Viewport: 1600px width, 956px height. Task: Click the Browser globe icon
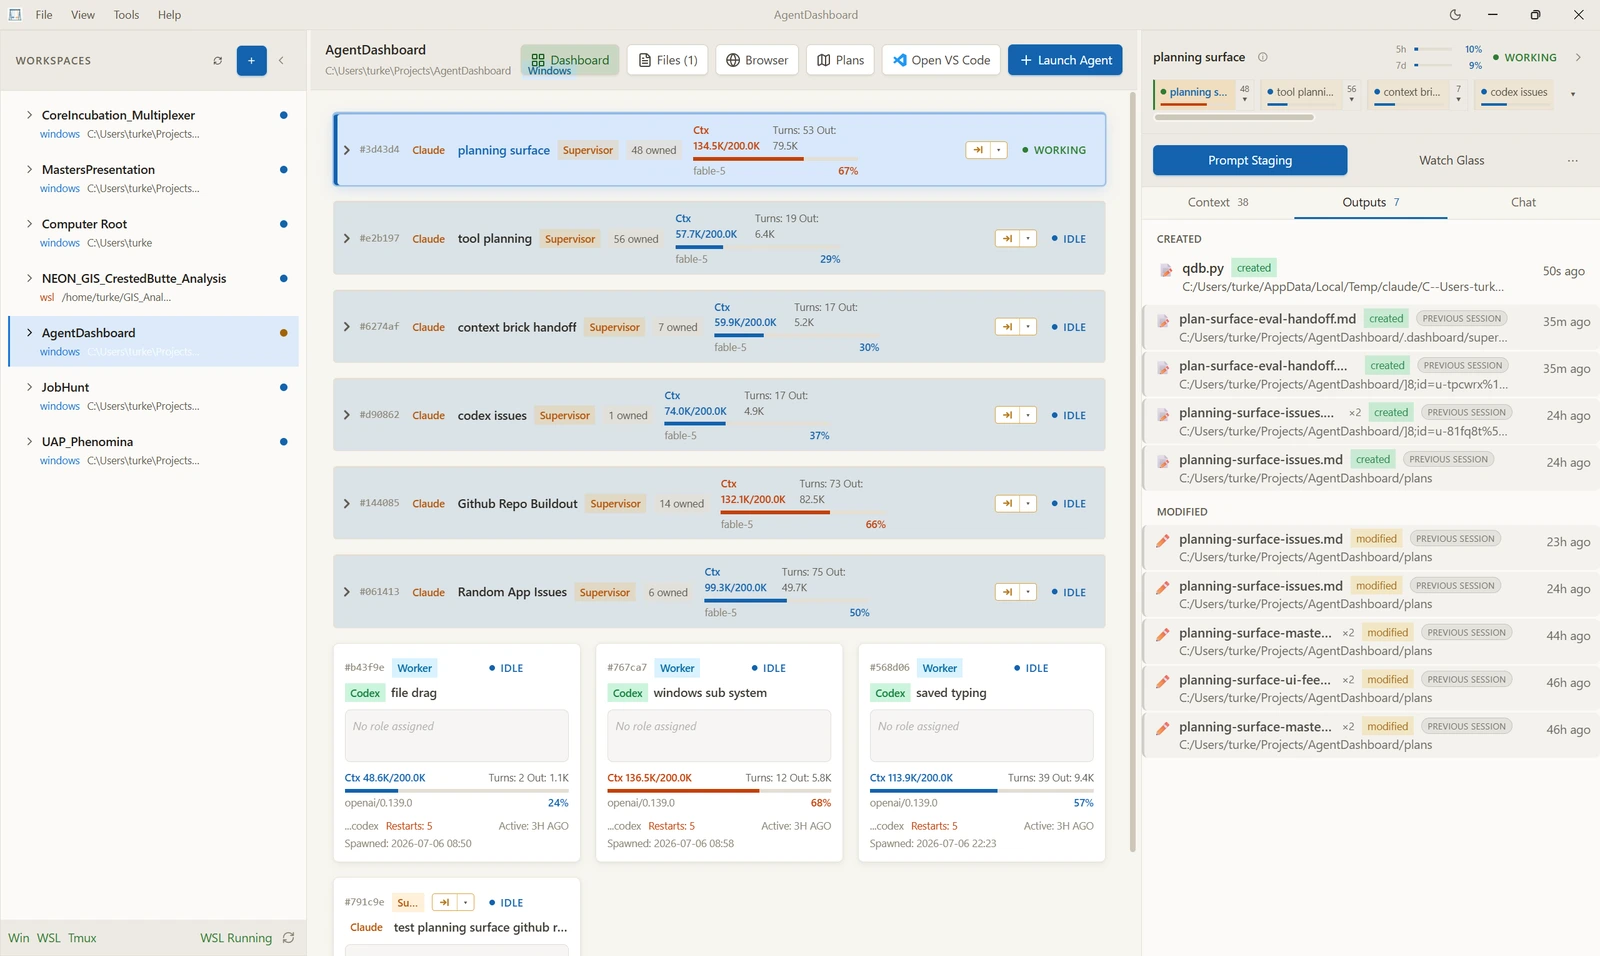point(733,60)
